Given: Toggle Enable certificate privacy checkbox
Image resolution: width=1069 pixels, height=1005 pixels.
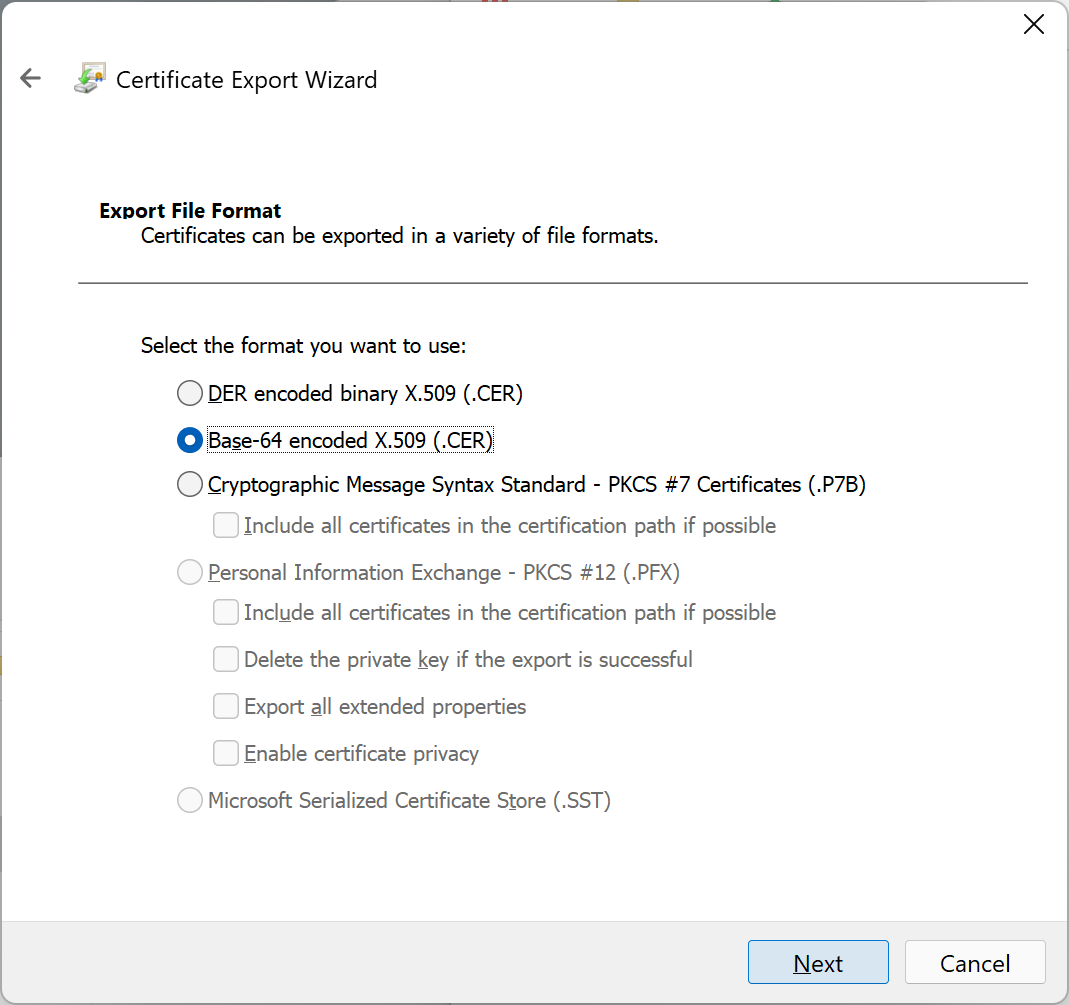Looking at the screenshot, I should [x=226, y=753].
